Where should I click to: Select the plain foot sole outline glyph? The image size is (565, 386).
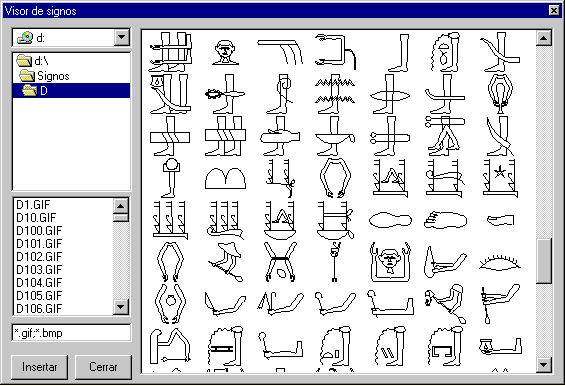(x=390, y=220)
